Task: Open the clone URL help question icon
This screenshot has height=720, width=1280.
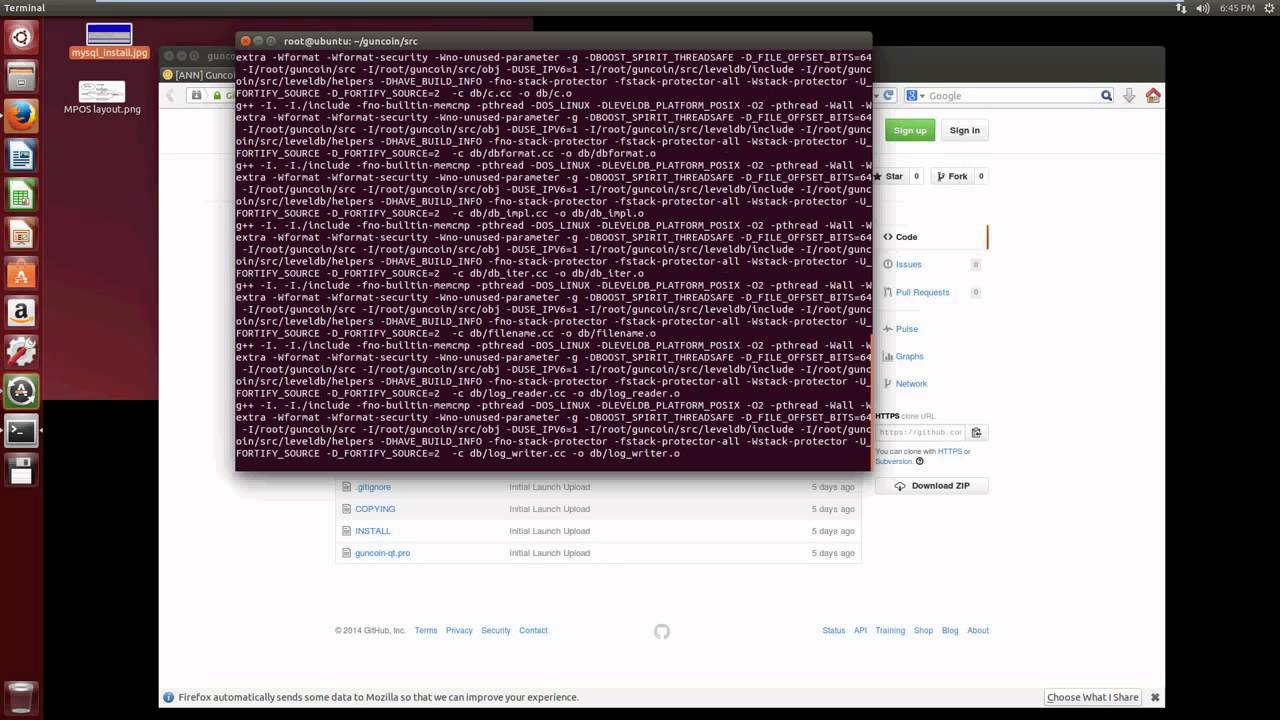Action: point(920,461)
